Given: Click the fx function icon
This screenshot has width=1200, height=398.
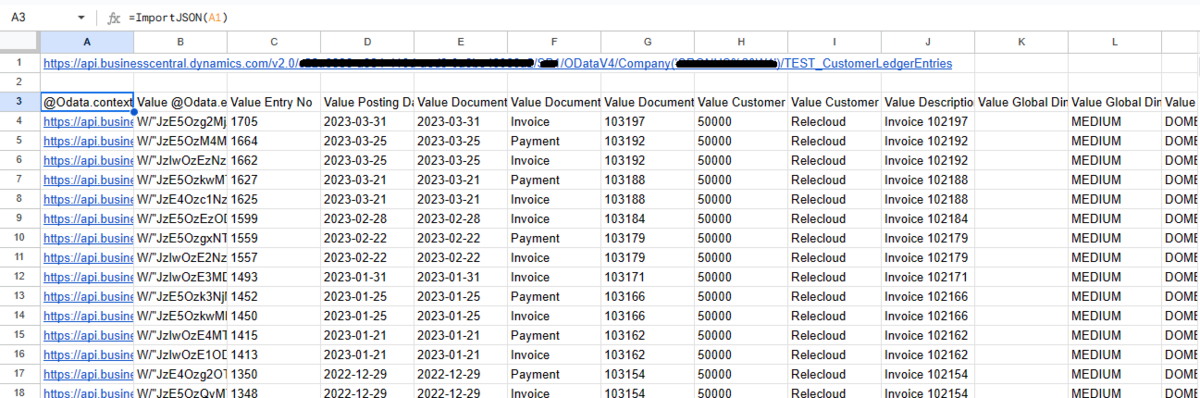Looking at the screenshot, I should (114, 17).
